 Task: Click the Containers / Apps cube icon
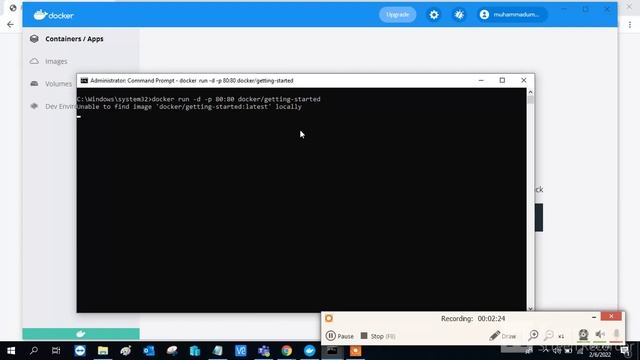[x=34, y=39]
